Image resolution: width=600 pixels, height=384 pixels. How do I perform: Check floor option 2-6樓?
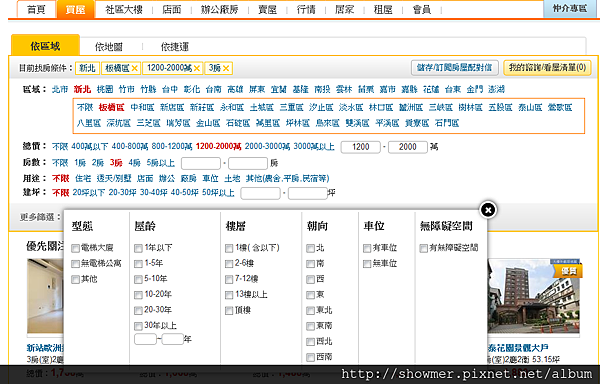click(x=229, y=264)
